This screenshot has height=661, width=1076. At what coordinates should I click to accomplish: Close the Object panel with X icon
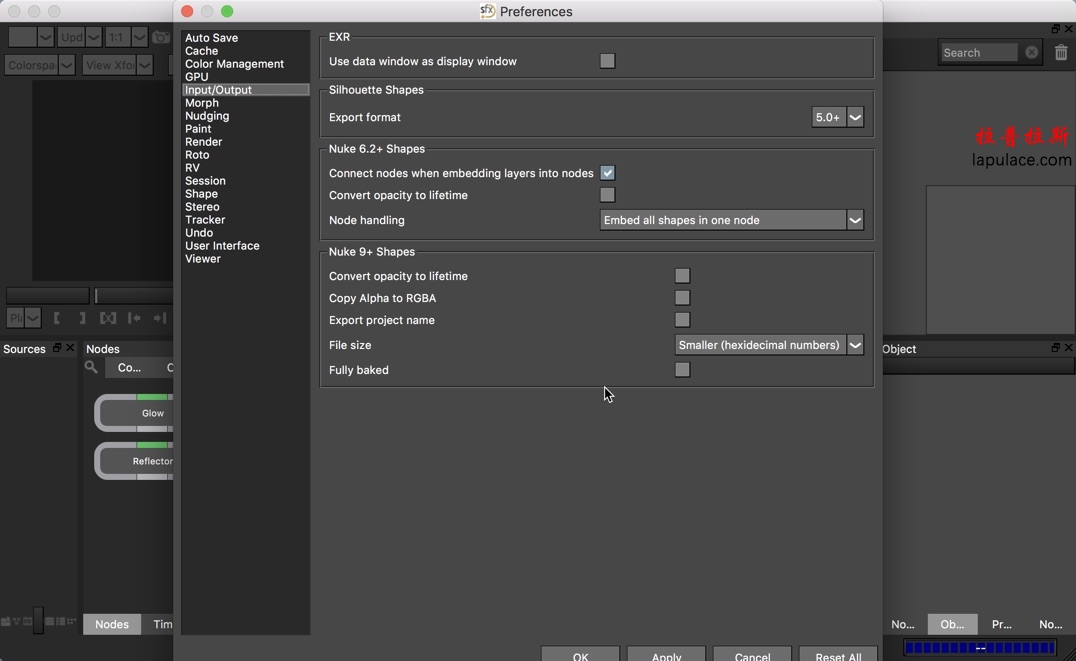click(x=1068, y=348)
